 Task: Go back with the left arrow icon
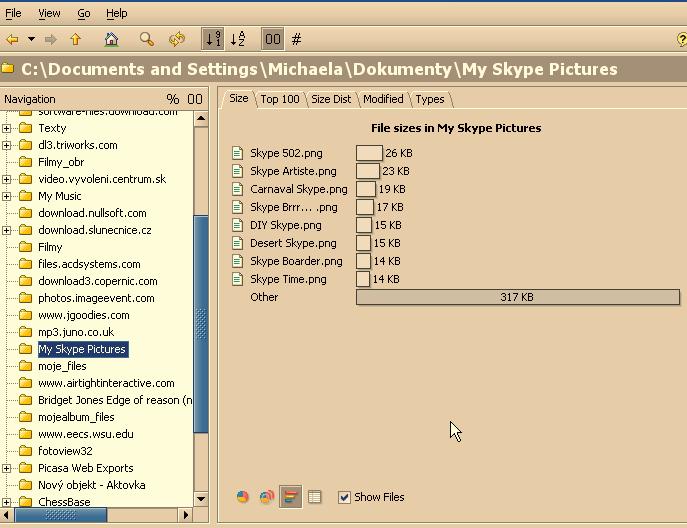click(x=12, y=39)
